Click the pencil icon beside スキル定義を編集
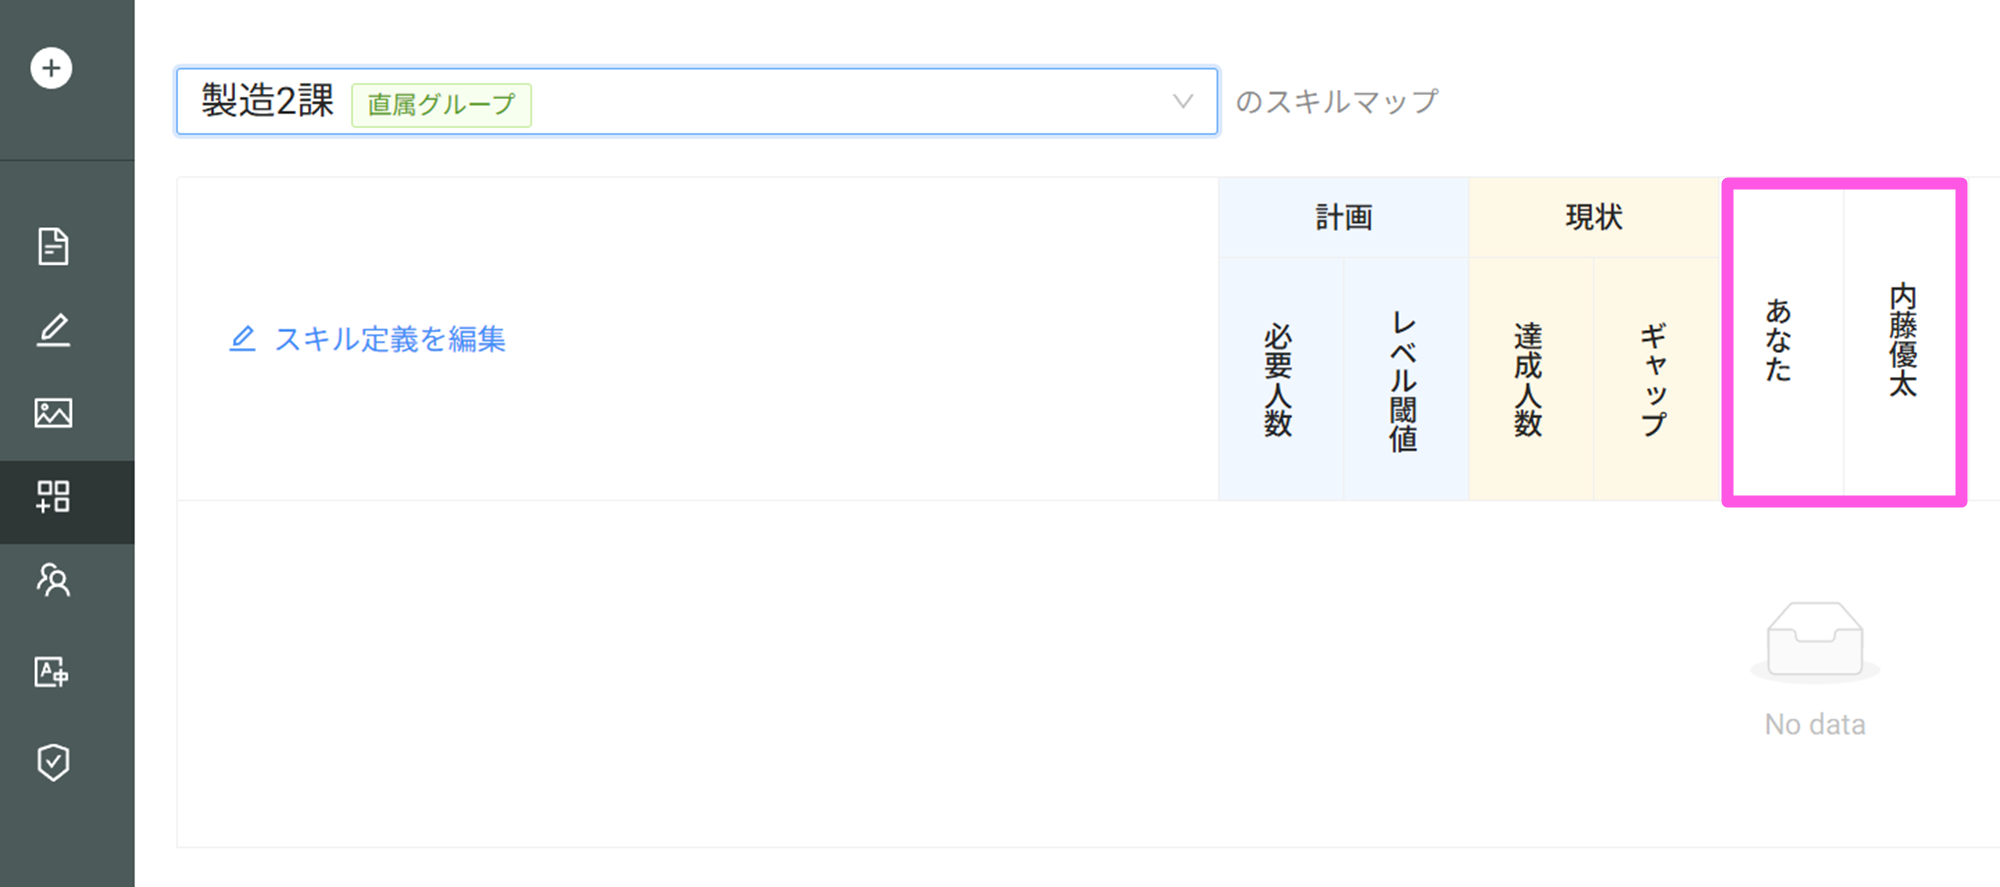 (242, 339)
